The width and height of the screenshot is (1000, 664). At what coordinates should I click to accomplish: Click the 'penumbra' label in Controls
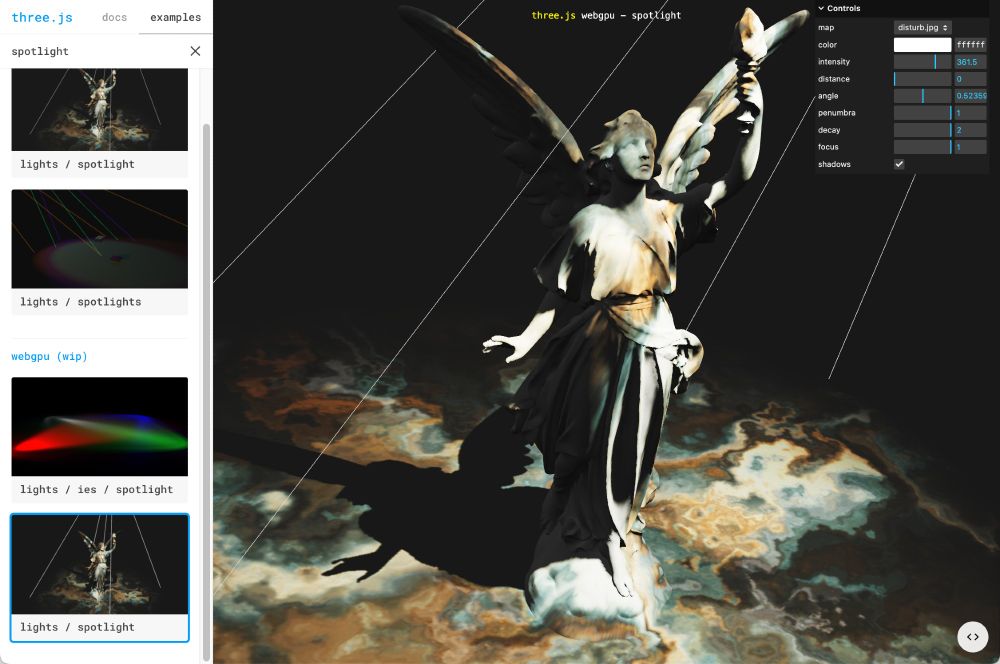pyautogui.click(x=836, y=113)
